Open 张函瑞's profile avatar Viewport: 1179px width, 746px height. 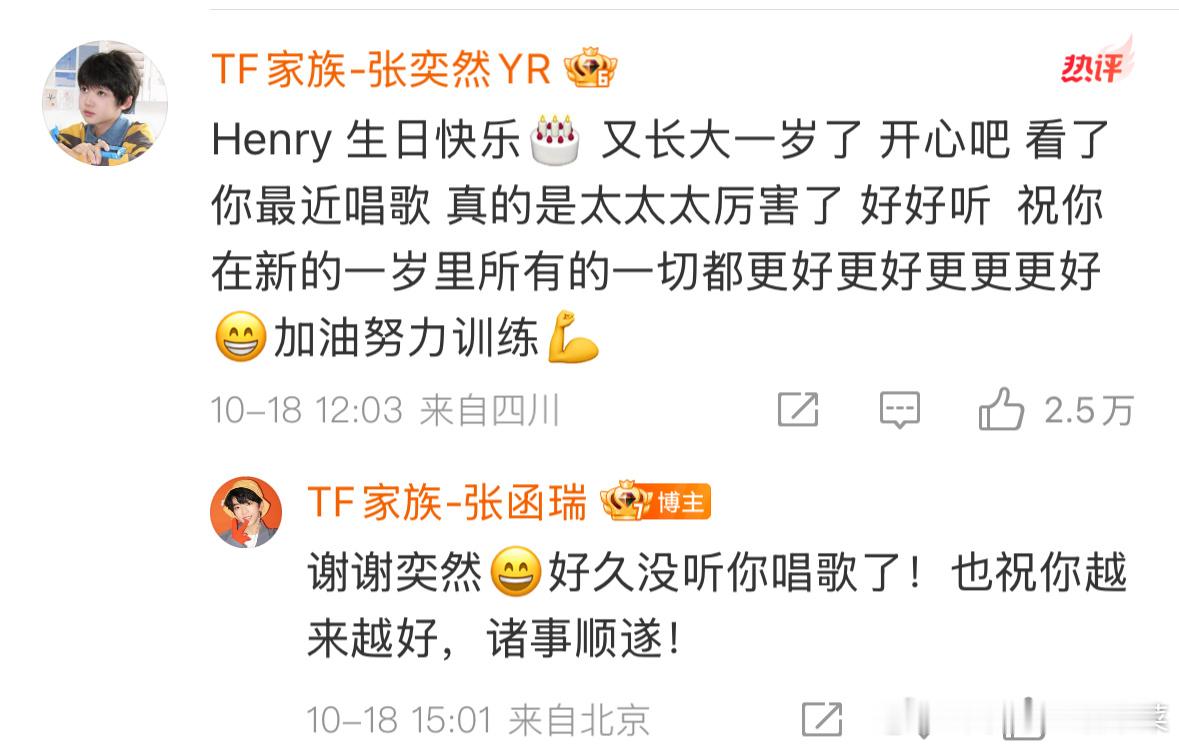click(246, 512)
